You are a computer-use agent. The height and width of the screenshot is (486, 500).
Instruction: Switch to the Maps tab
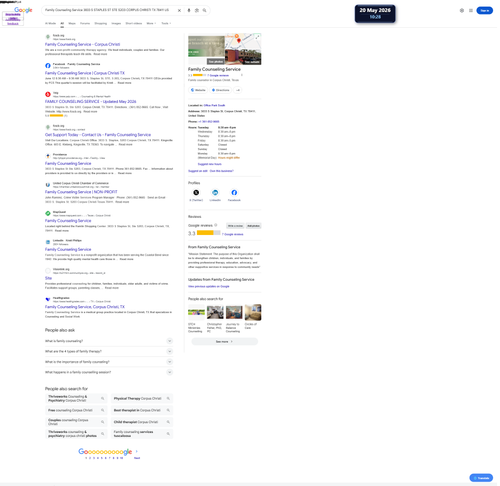click(72, 23)
